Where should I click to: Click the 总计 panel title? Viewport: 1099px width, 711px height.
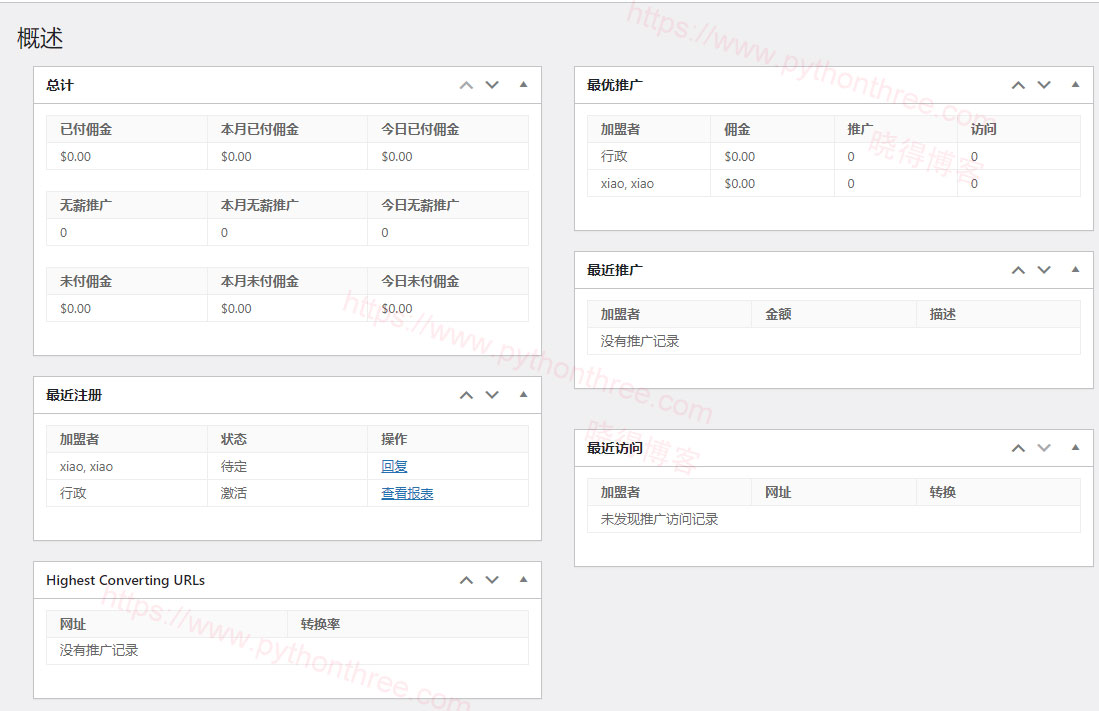60,85
